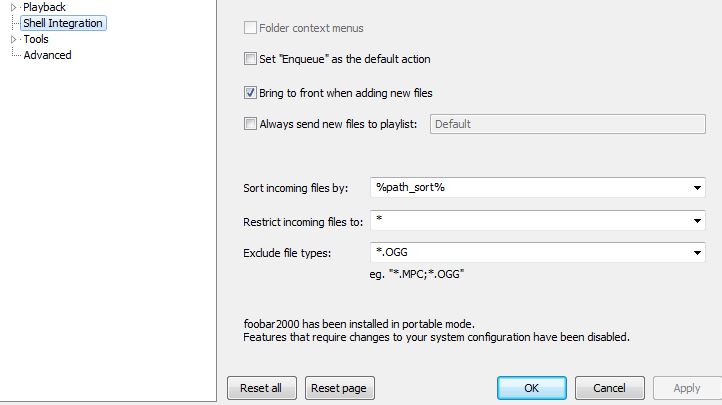Select Shell Integration in the tree
The height and width of the screenshot is (405, 722).
point(62,23)
